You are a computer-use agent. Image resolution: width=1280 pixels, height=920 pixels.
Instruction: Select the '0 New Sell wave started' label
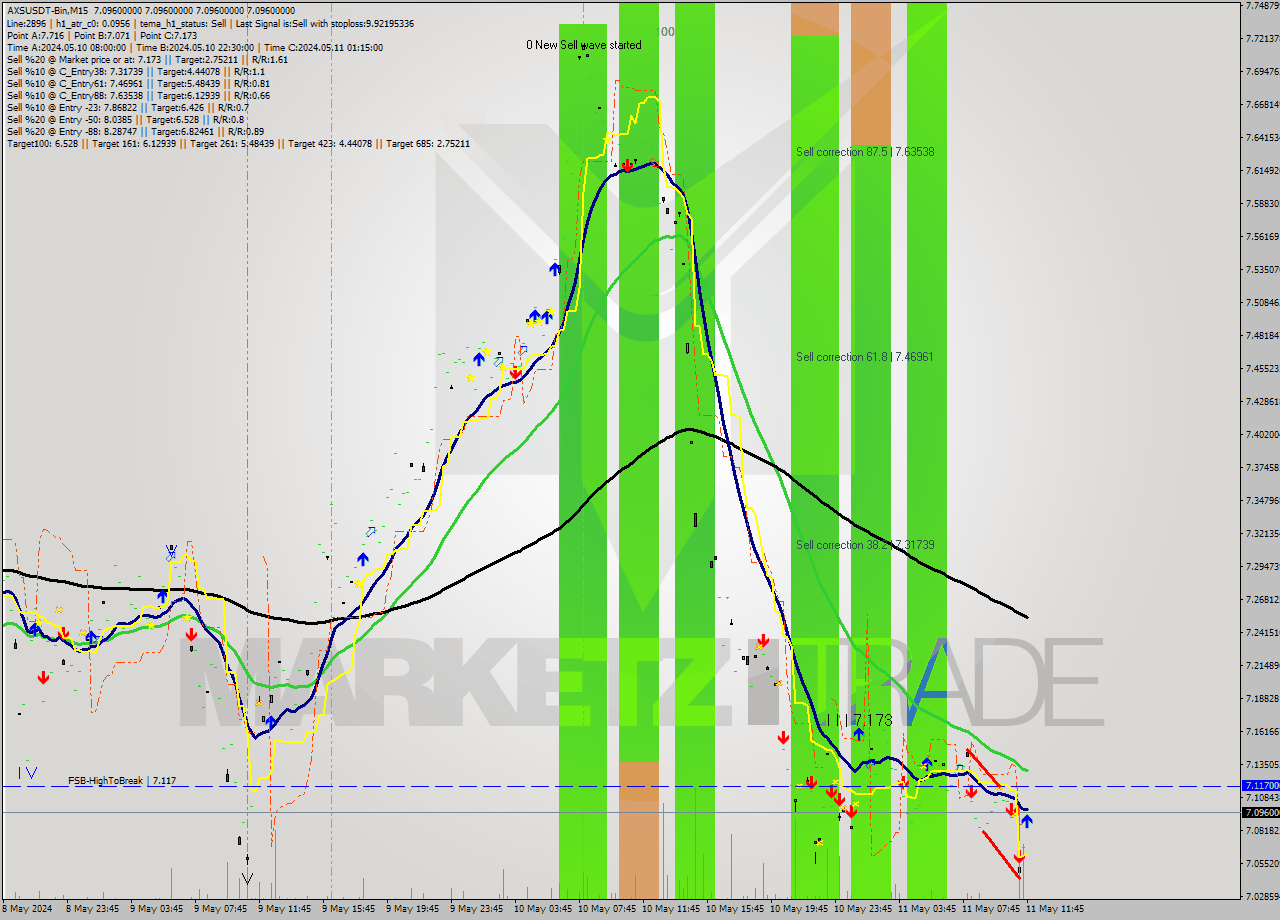pyautogui.click(x=584, y=45)
